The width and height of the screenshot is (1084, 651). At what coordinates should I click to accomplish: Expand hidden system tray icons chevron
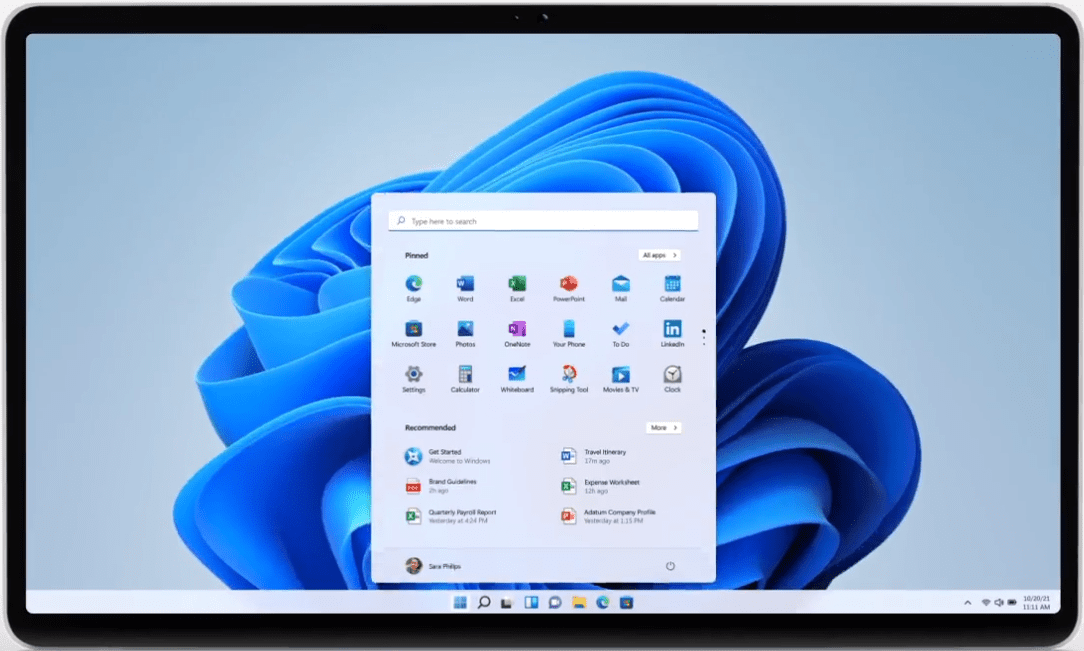967,603
